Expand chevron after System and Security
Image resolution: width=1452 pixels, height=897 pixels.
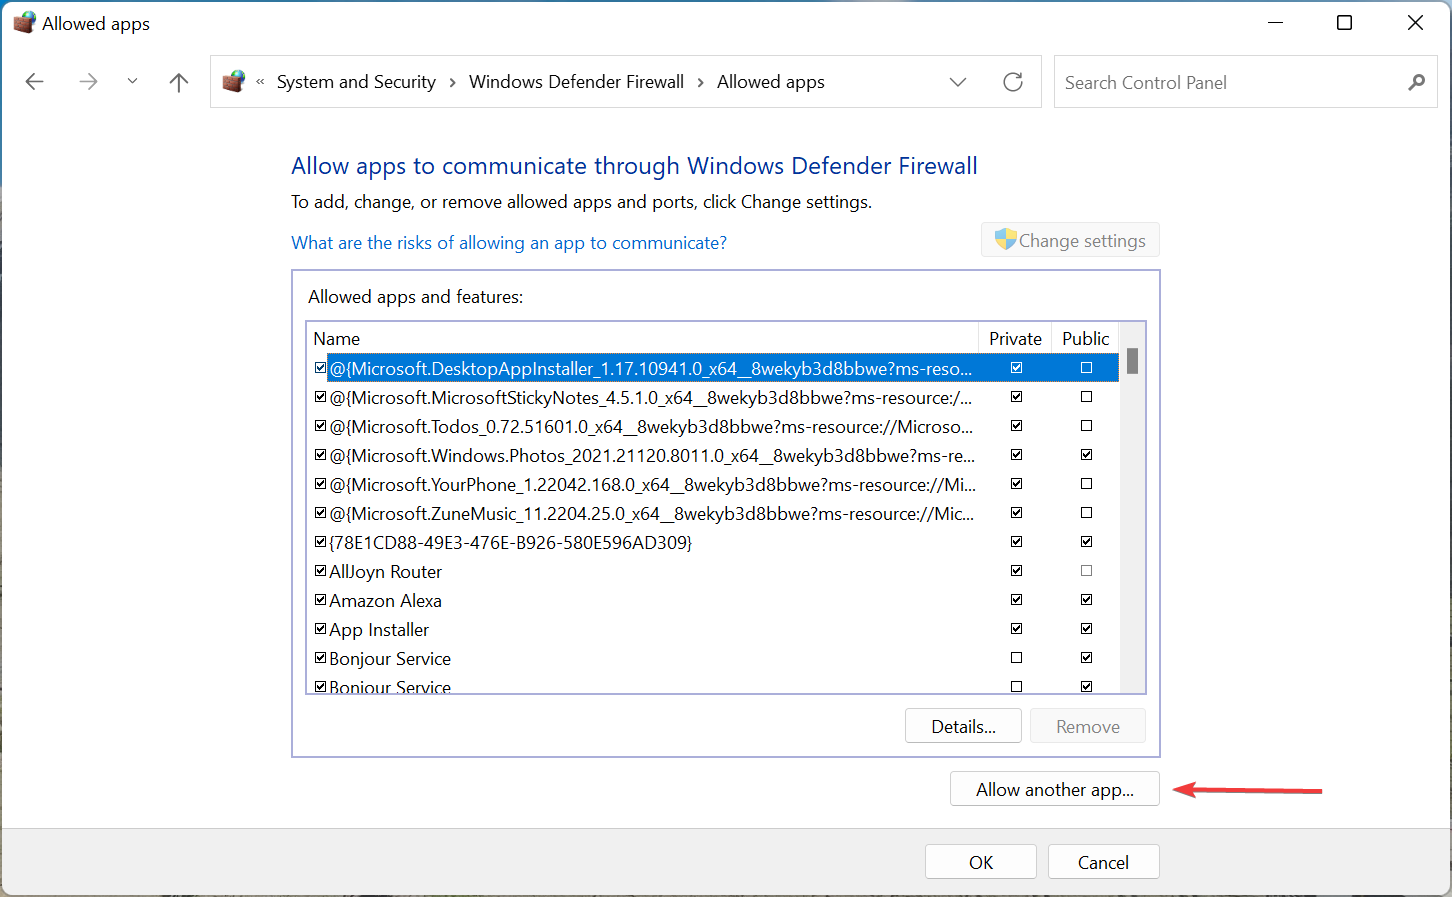[x=452, y=82]
